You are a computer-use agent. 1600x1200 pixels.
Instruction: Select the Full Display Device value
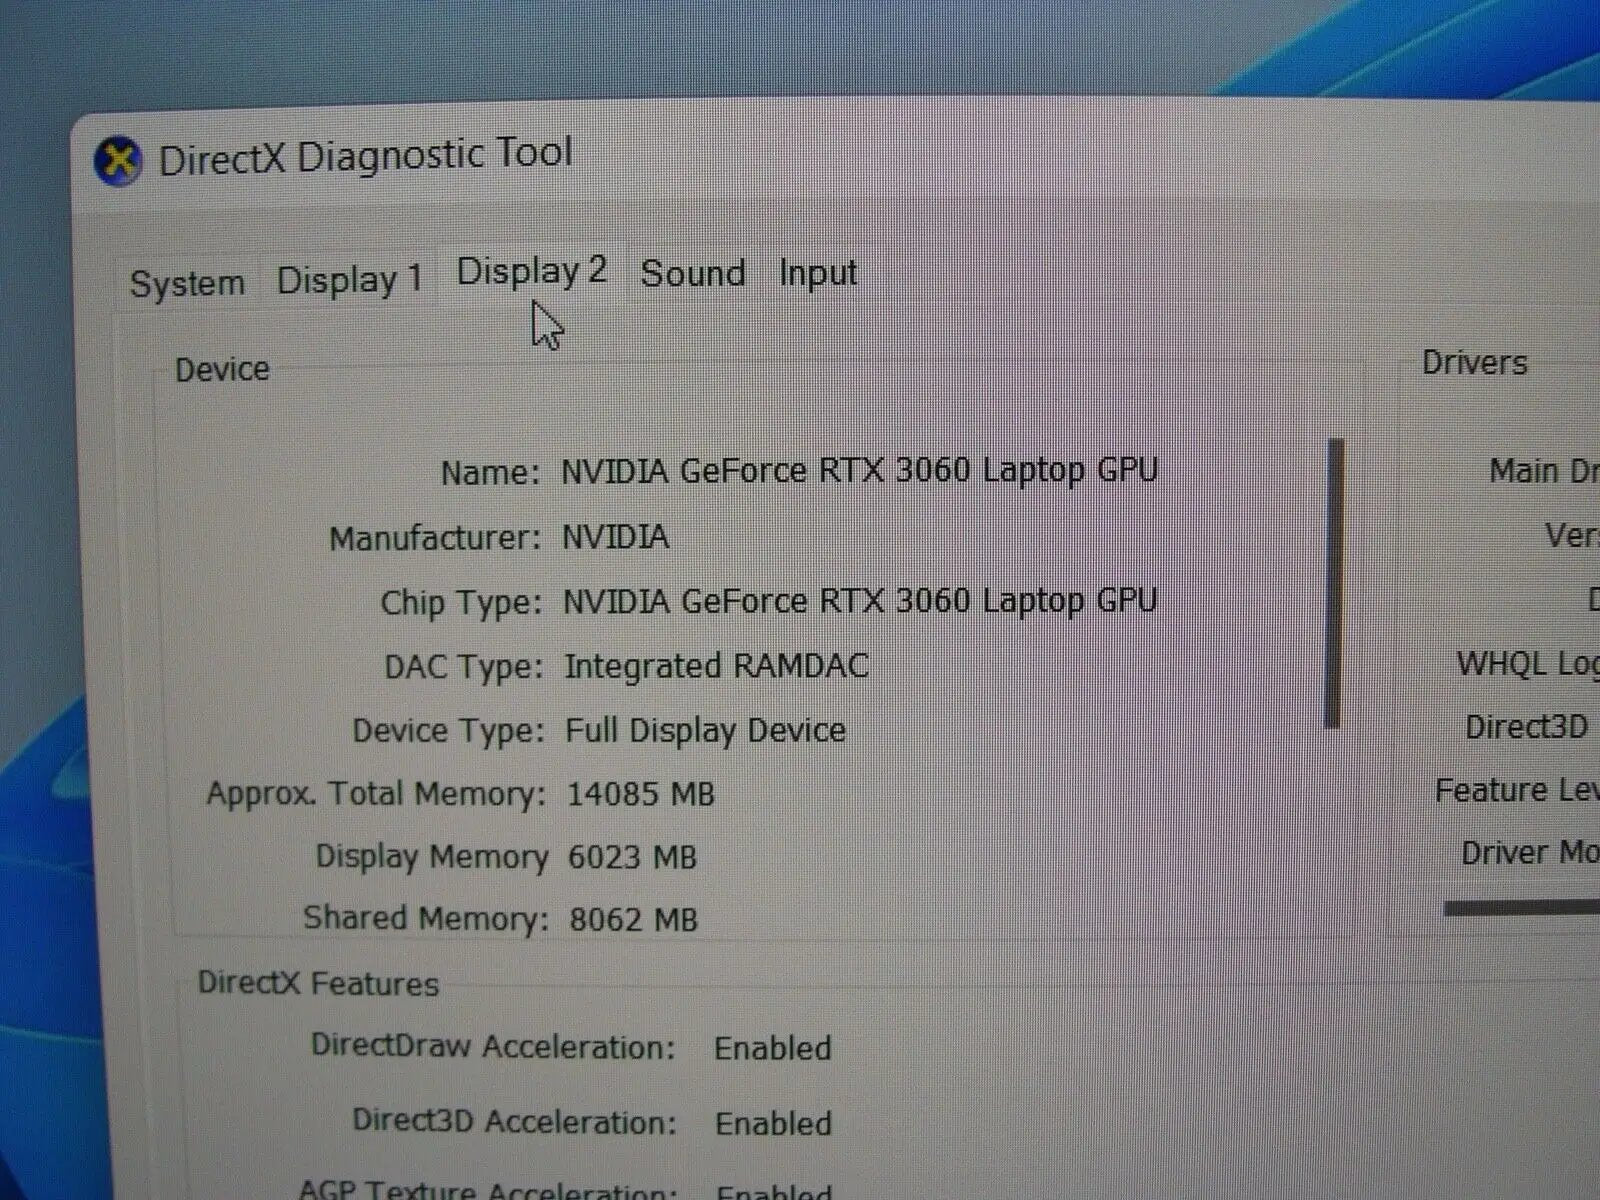(x=705, y=730)
